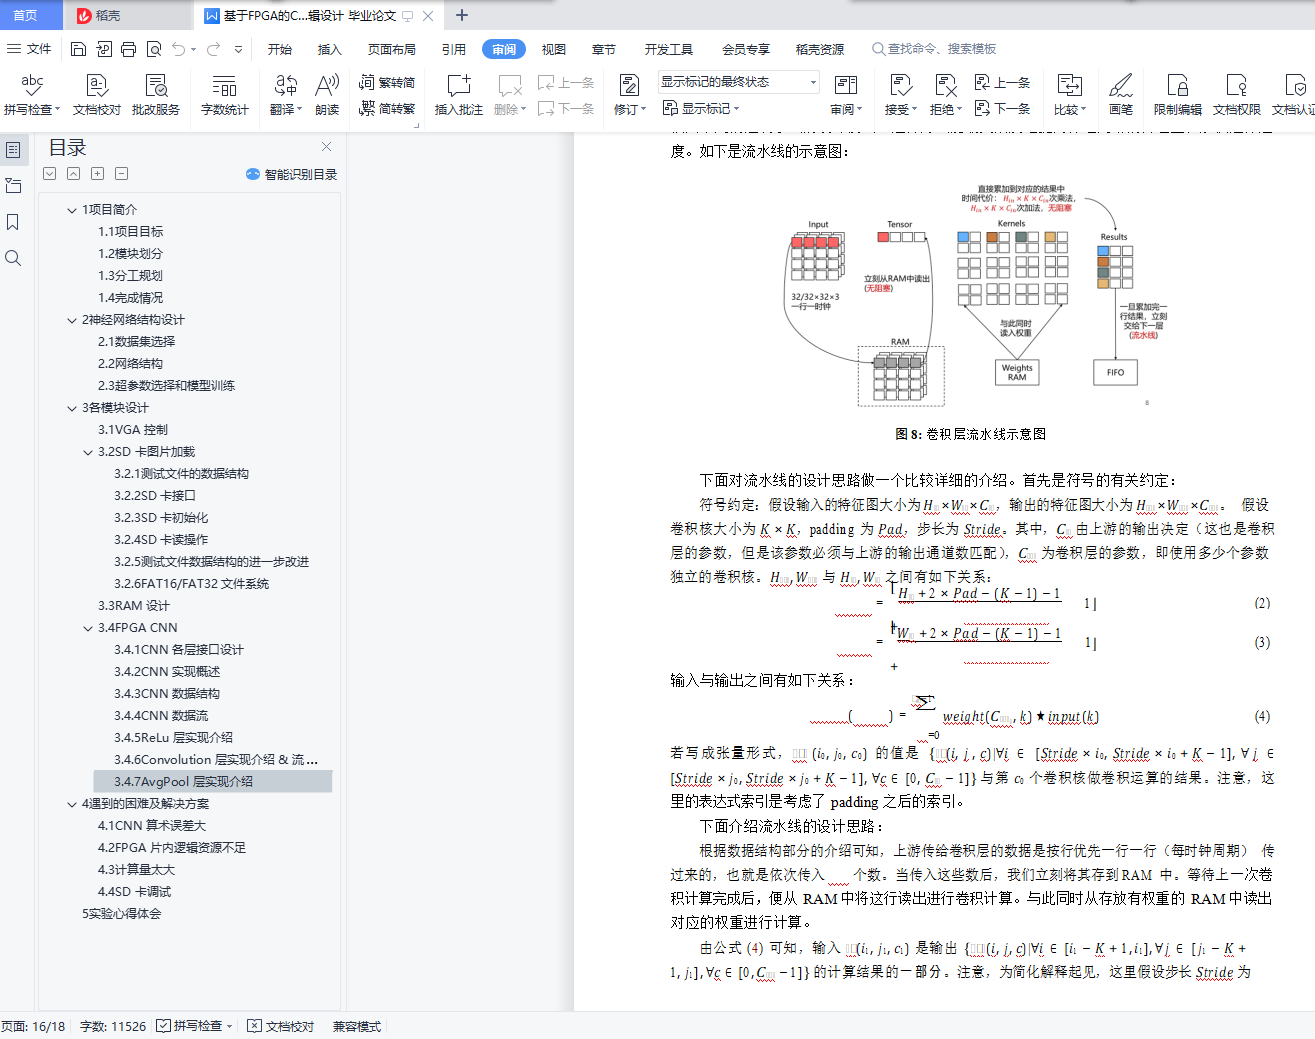Collapse the 3.2SD 卡图片加载 node
The height and width of the screenshot is (1039, 1315).
[88, 452]
